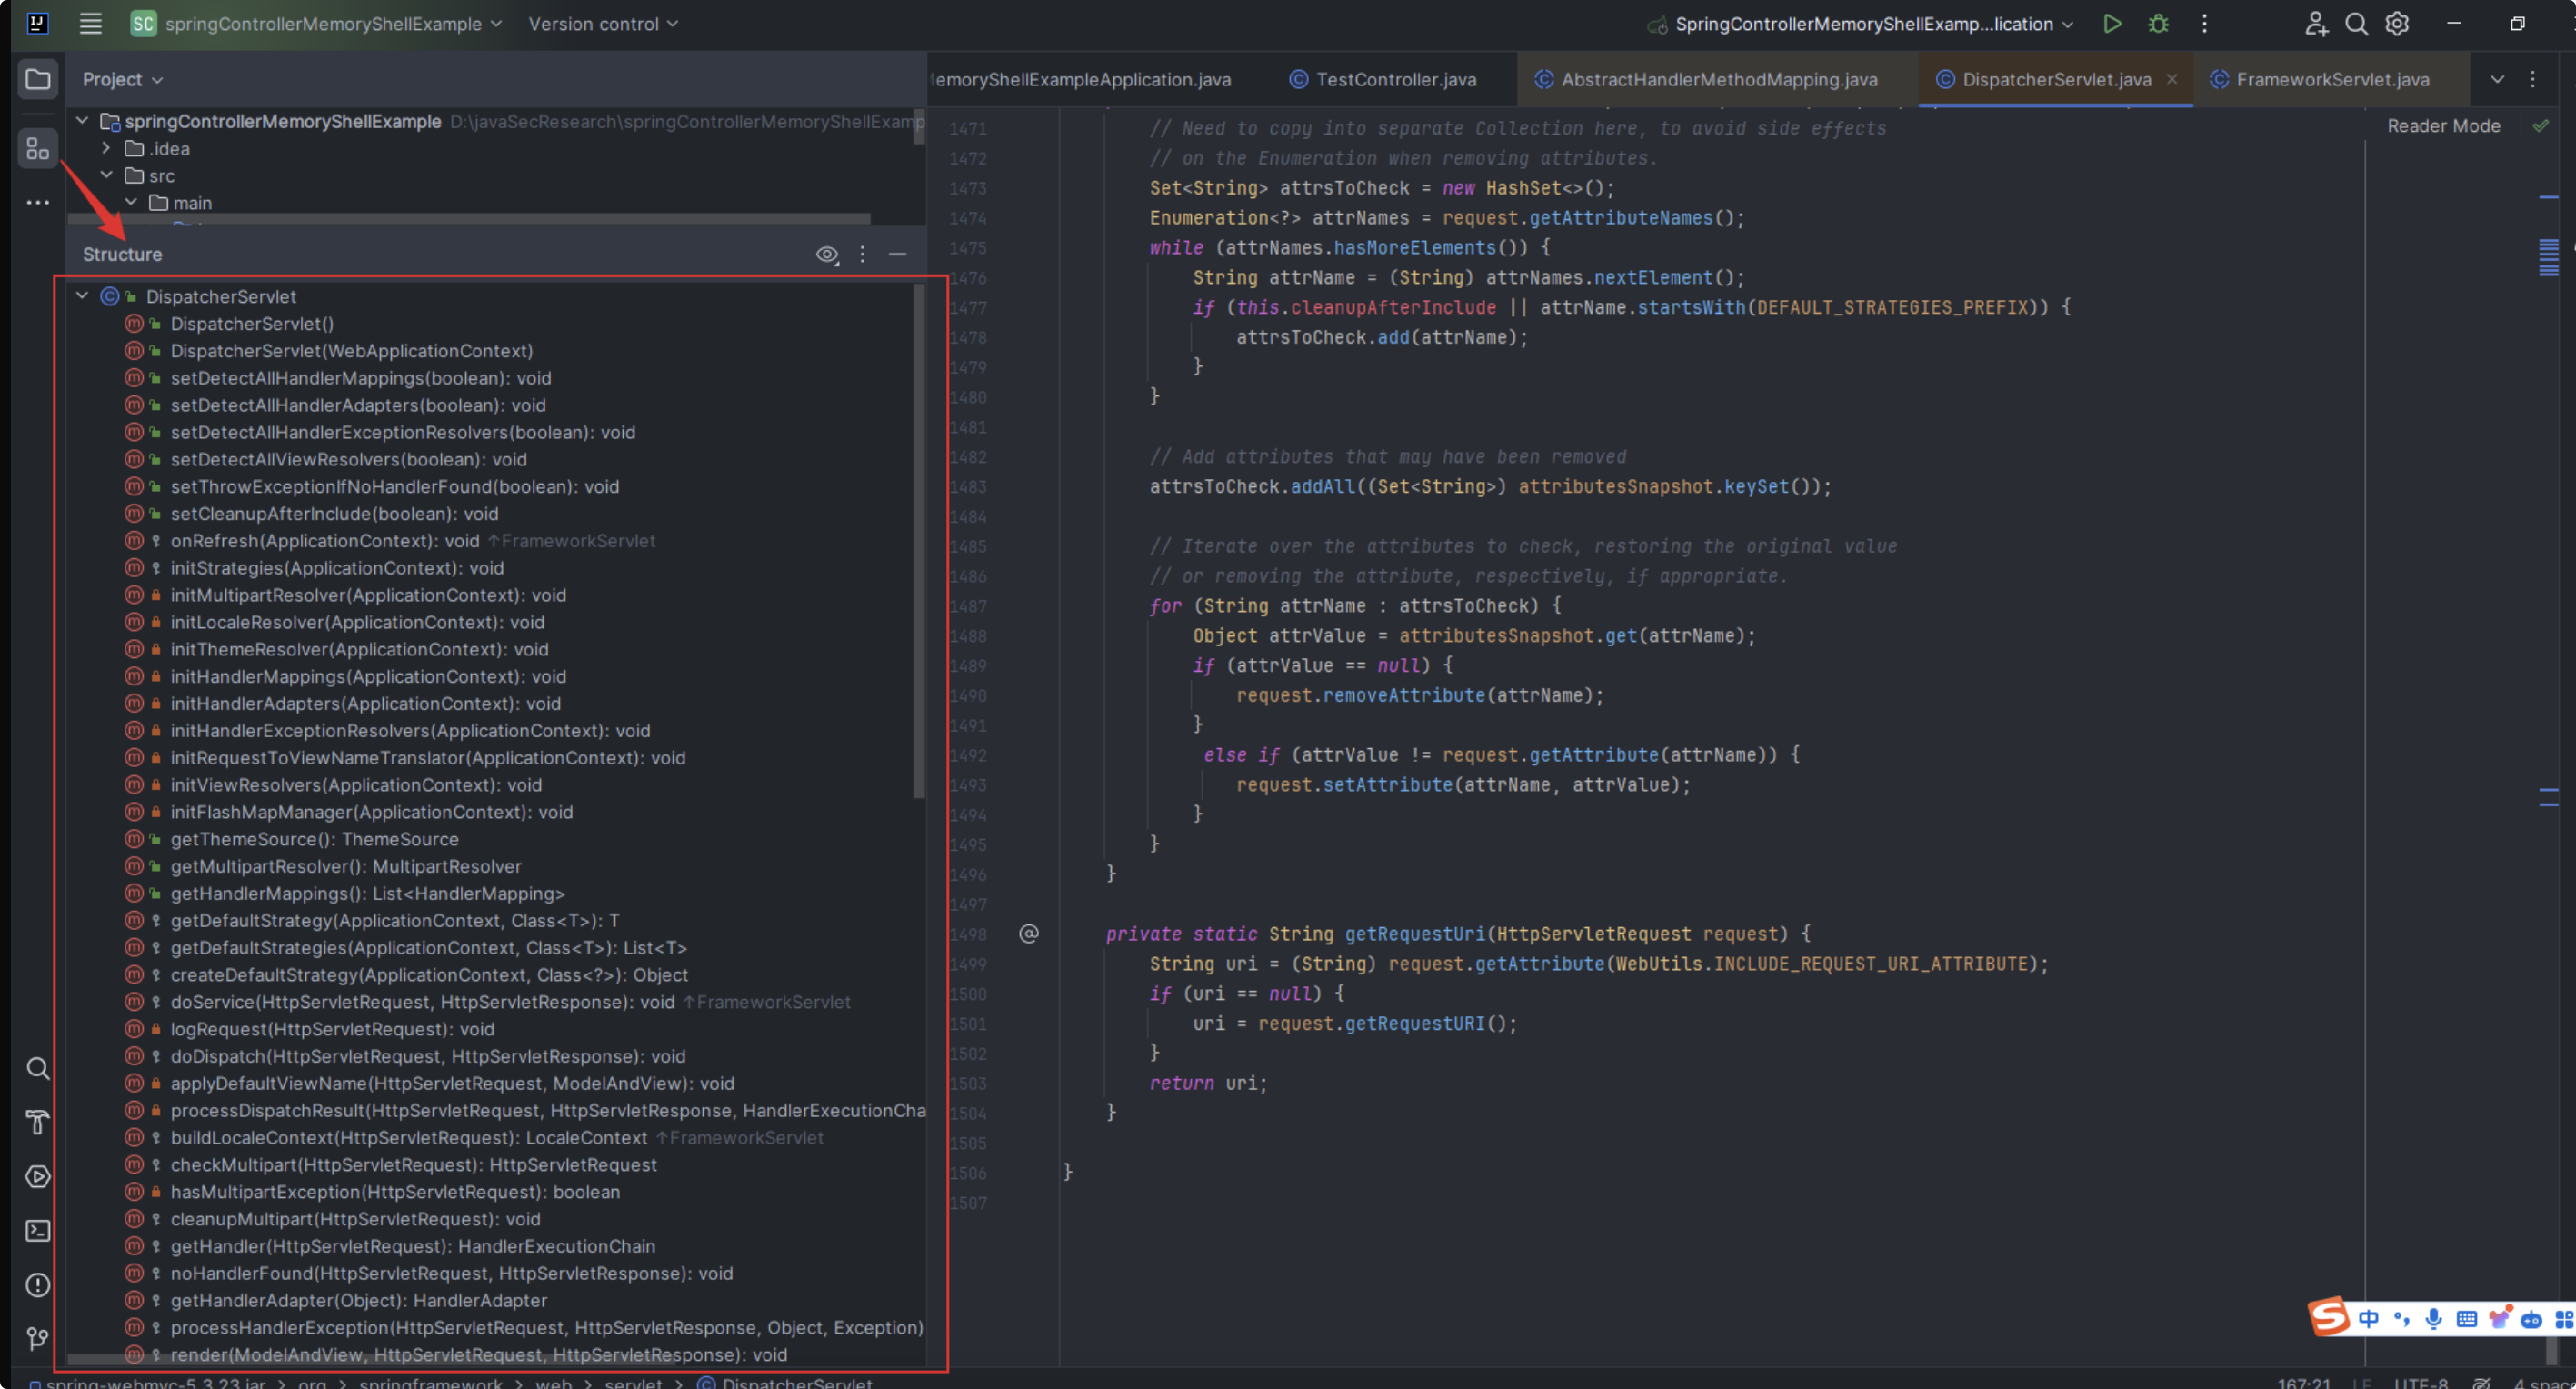Image resolution: width=2576 pixels, height=1389 pixels.
Task: Click the springframework breadcrumb
Action: [431, 1383]
